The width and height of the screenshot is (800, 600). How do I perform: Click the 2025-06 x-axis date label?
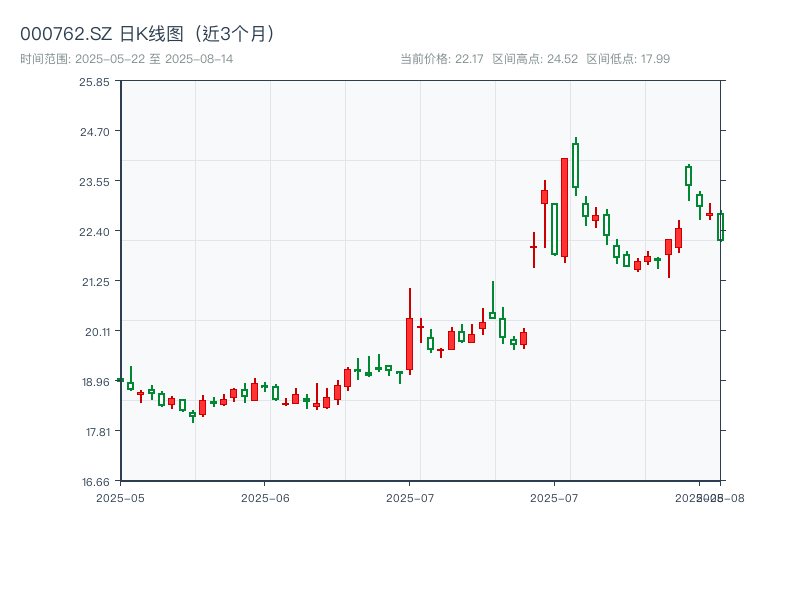[265, 497]
